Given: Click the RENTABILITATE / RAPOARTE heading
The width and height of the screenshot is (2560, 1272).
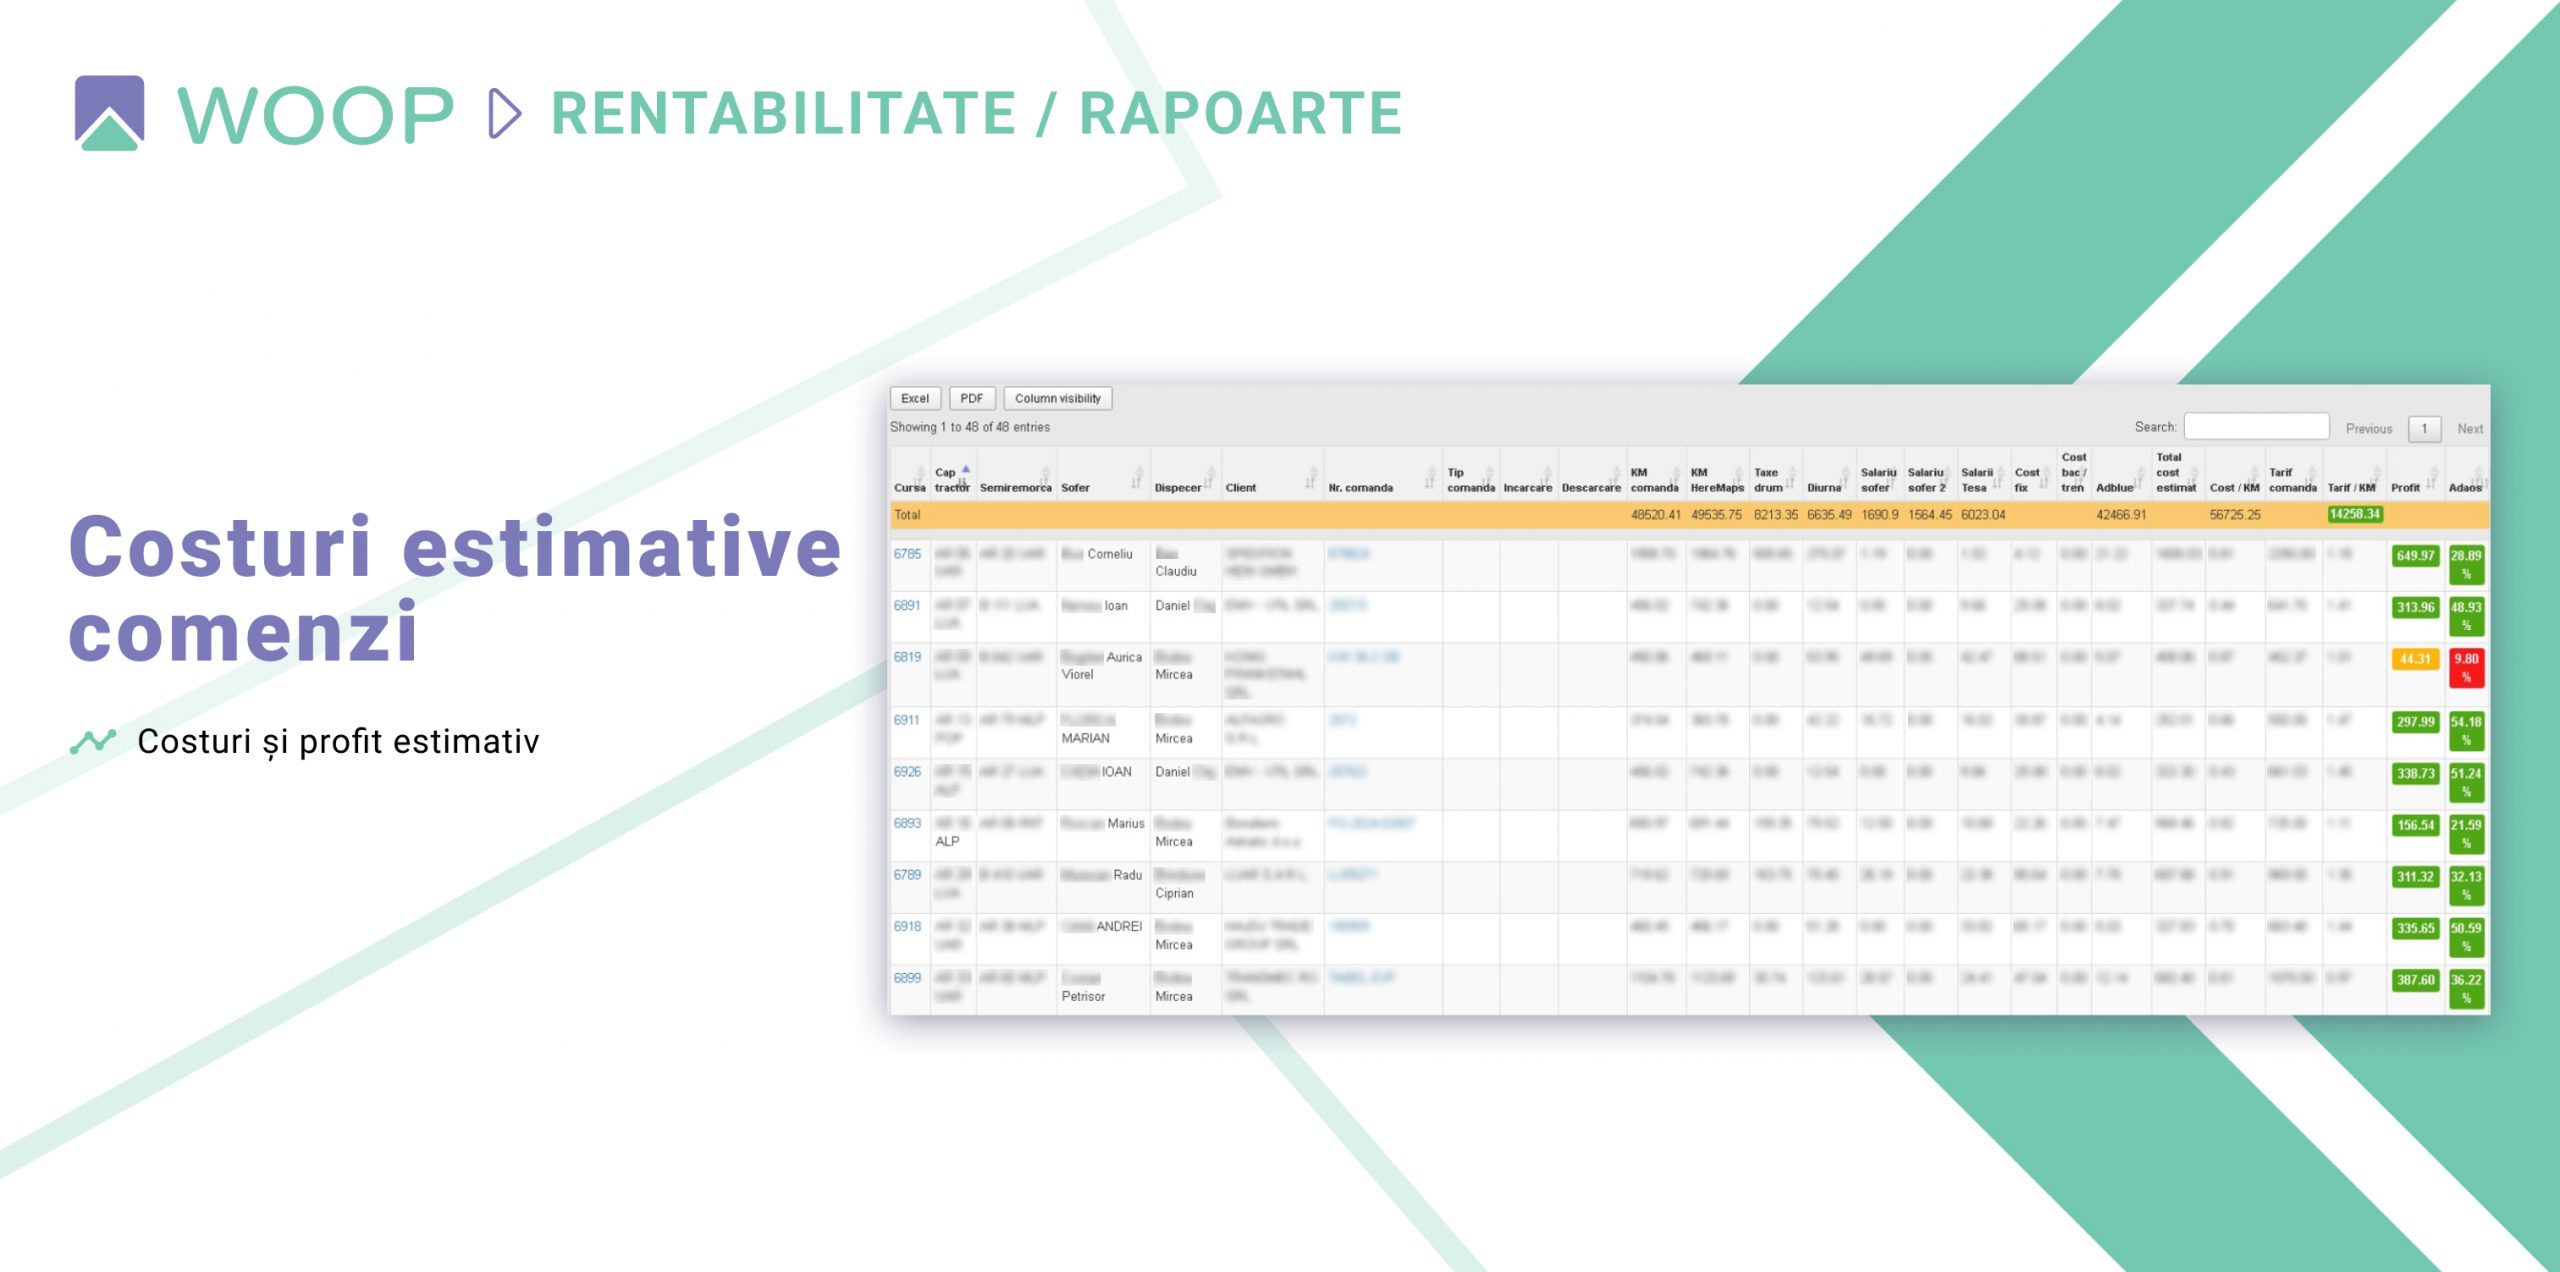Looking at the screenshot, I should [977, 113].
